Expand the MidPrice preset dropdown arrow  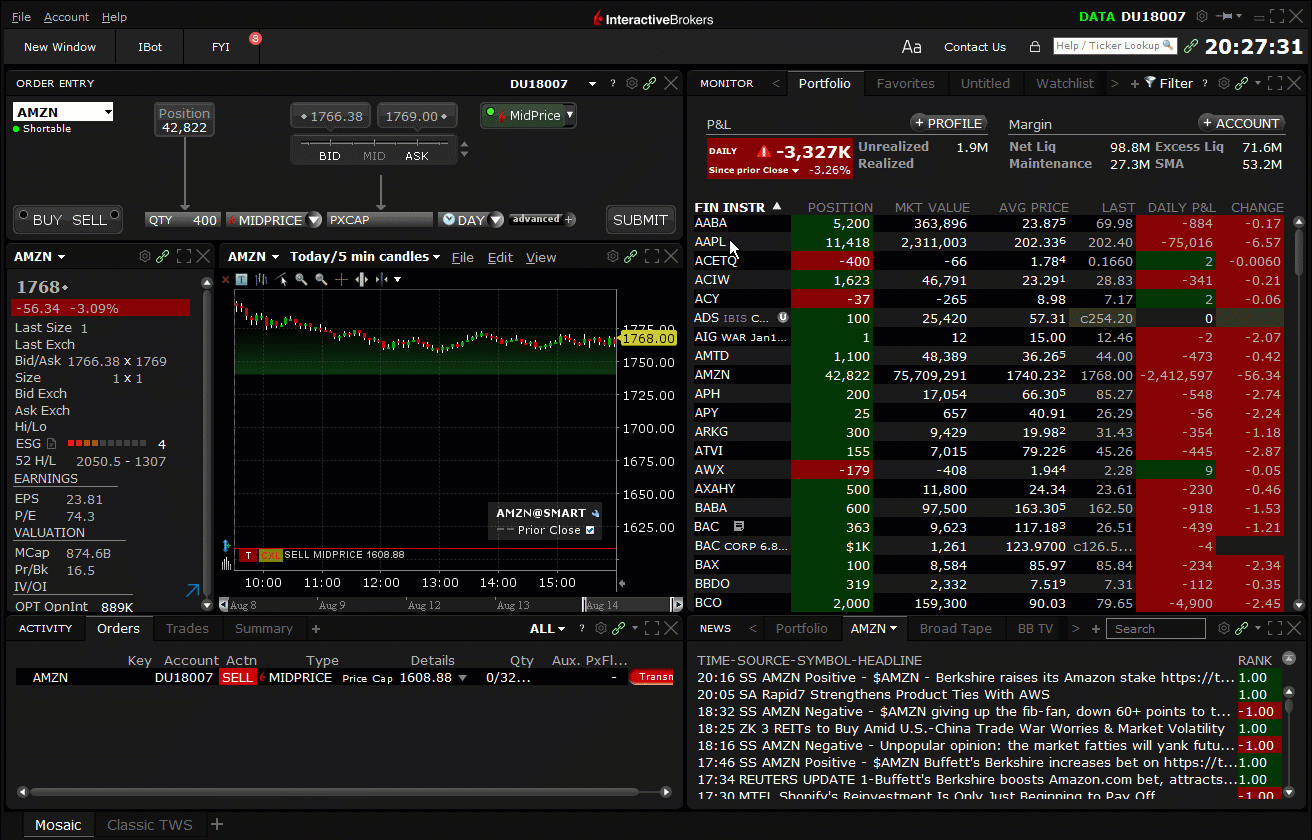tap(570, 115)
